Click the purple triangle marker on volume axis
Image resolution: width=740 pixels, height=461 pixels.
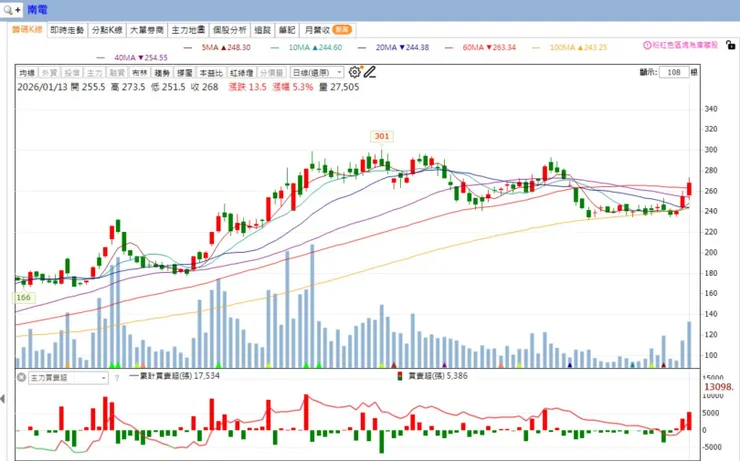pos(444,365)
